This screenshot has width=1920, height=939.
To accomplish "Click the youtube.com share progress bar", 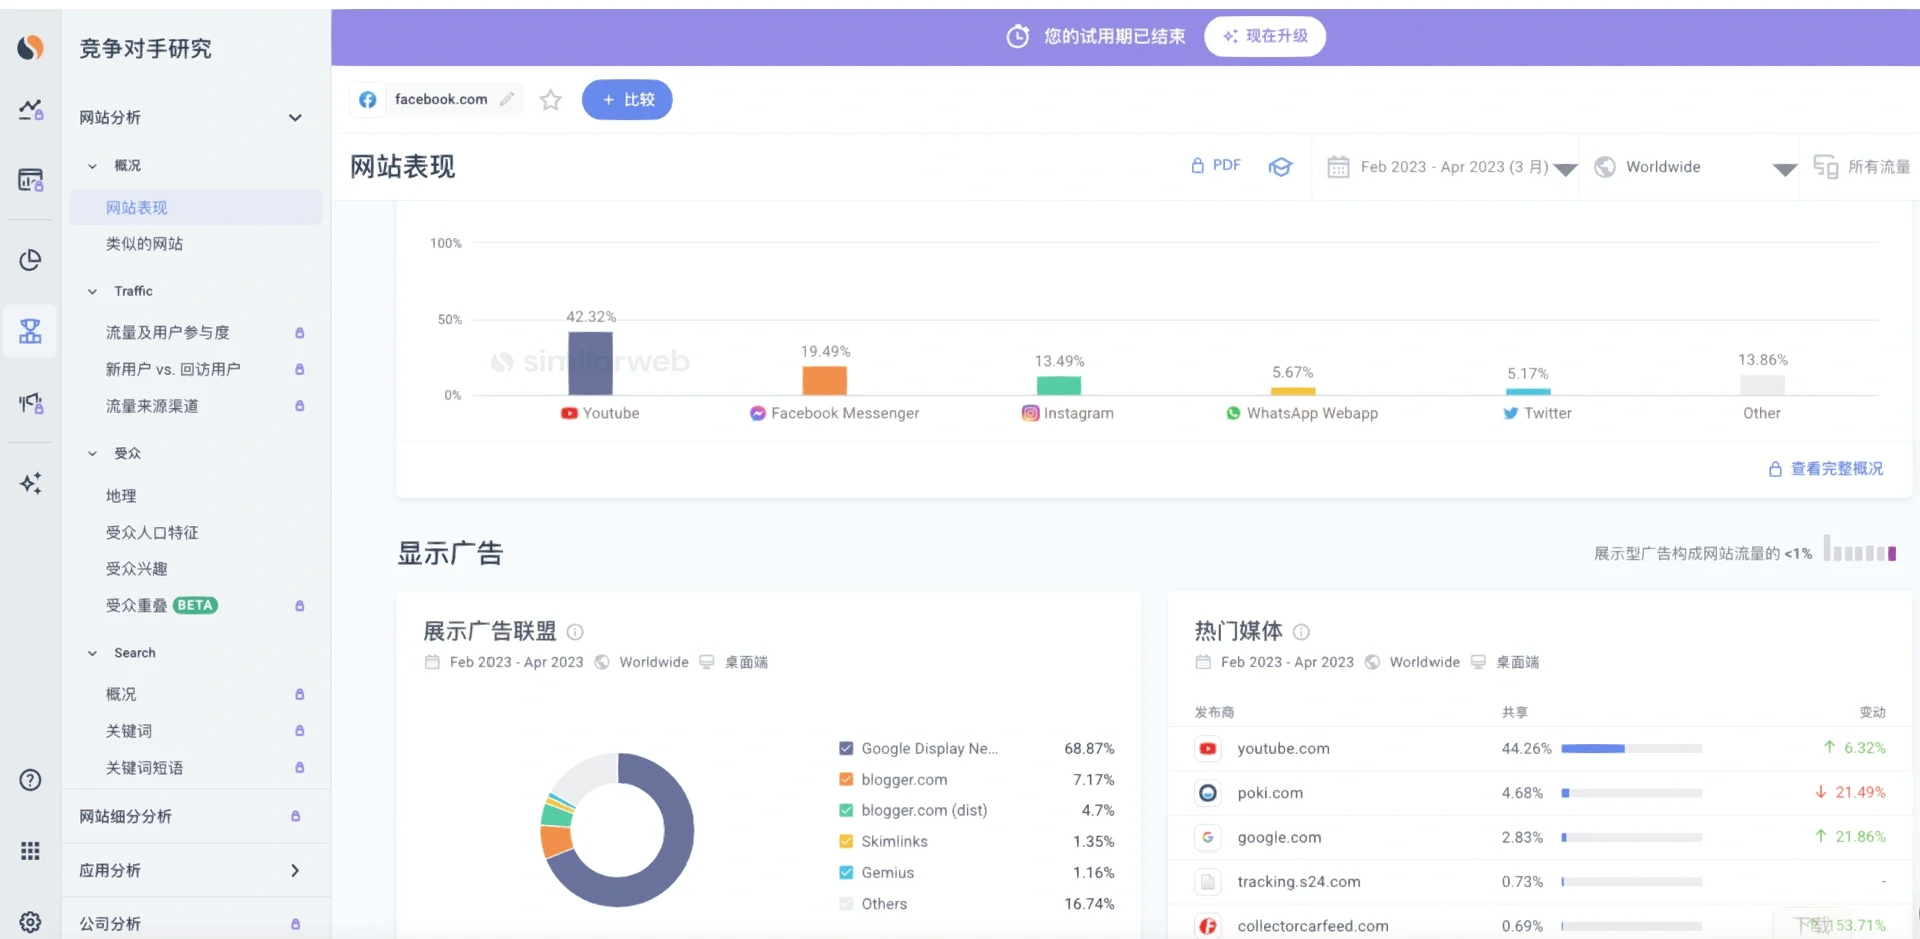I will 1631,749.
